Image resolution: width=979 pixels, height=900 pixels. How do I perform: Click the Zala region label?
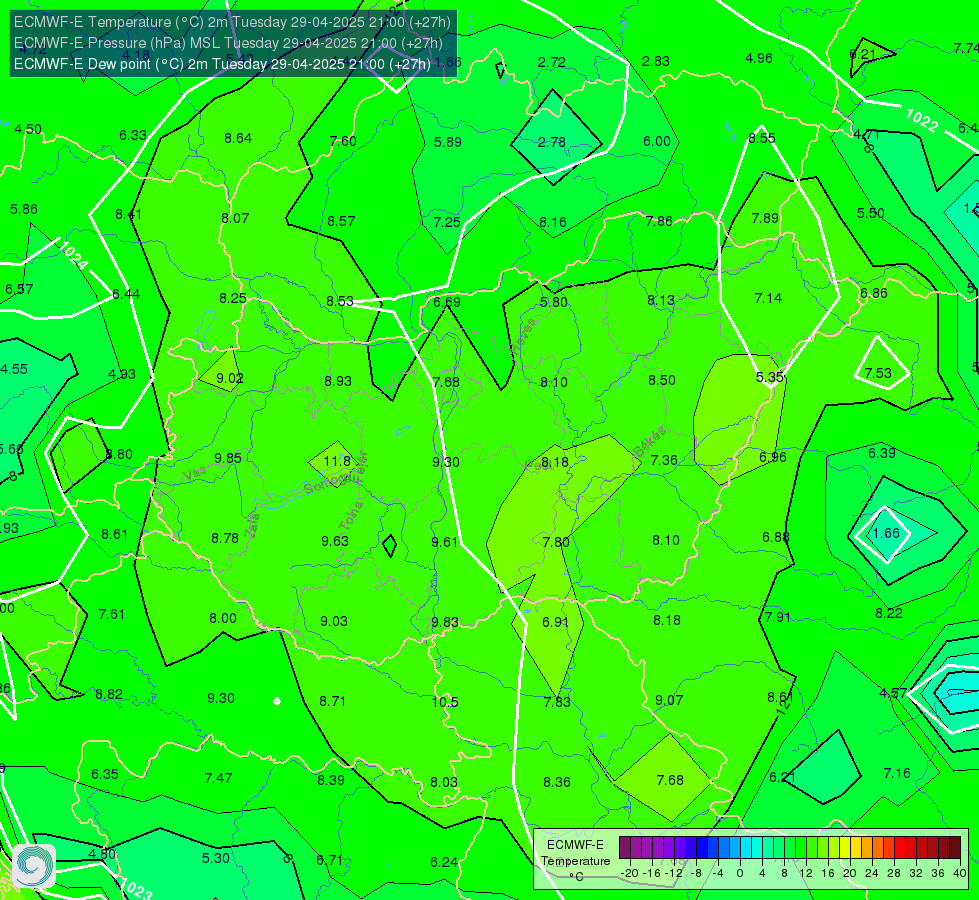[252, 528]
